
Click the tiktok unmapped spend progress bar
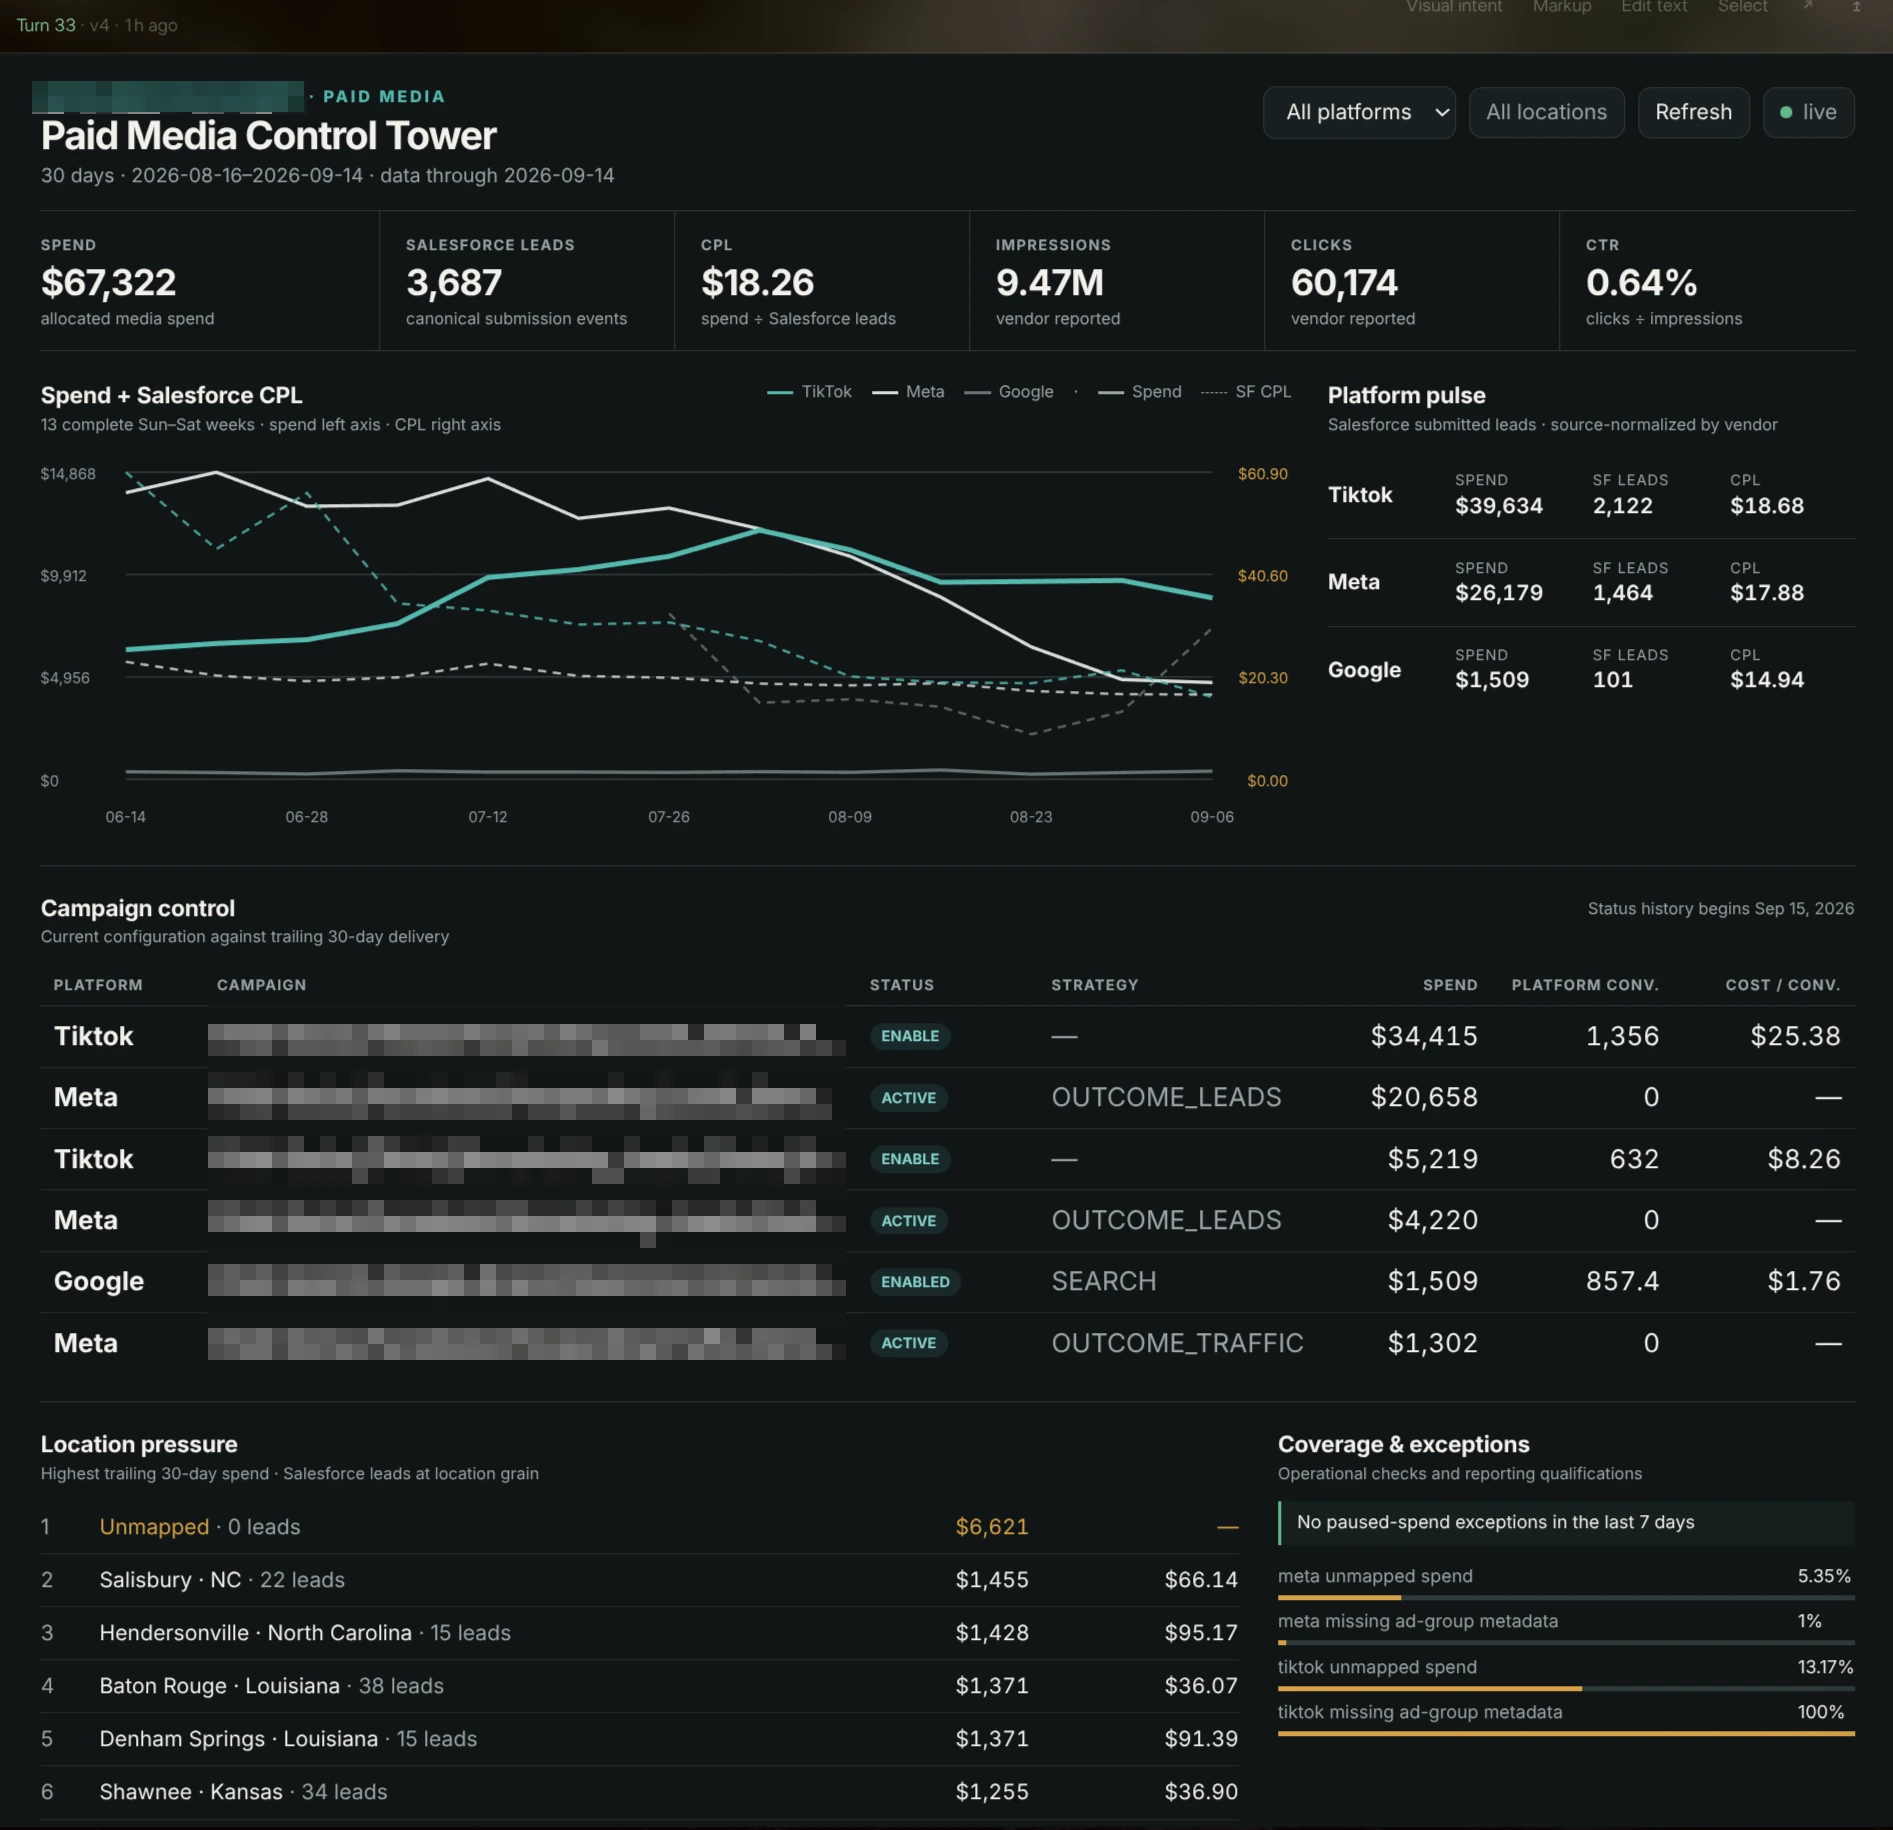[1566, 1689]
